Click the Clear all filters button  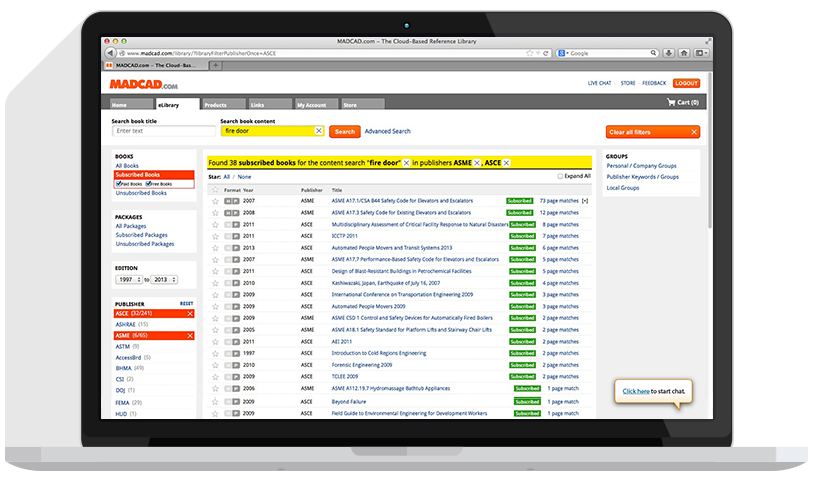(x=653, y=132)
